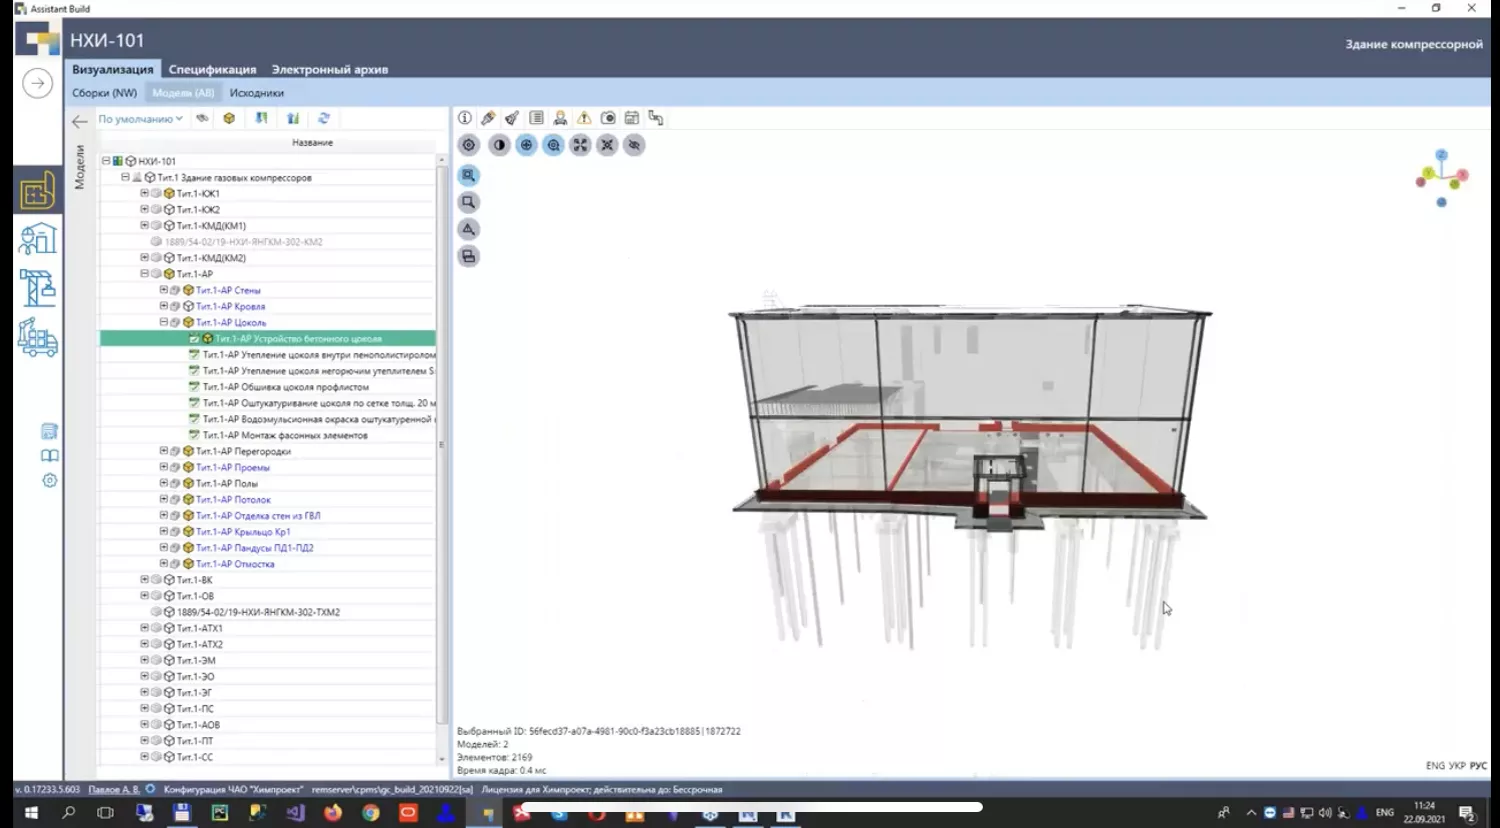
Task: Click the Исходники sub-tab
Action: point(256,93)
